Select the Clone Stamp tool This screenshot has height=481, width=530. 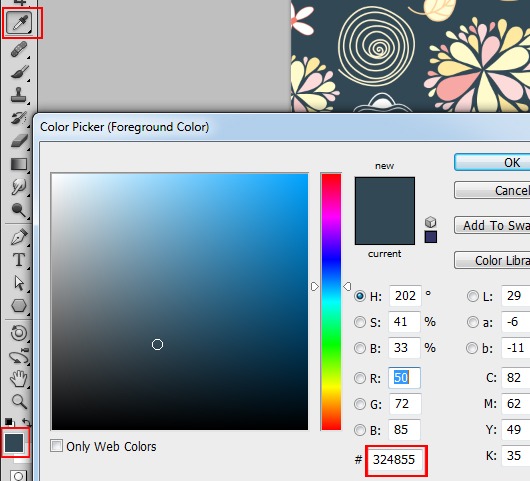coord(19,95)
